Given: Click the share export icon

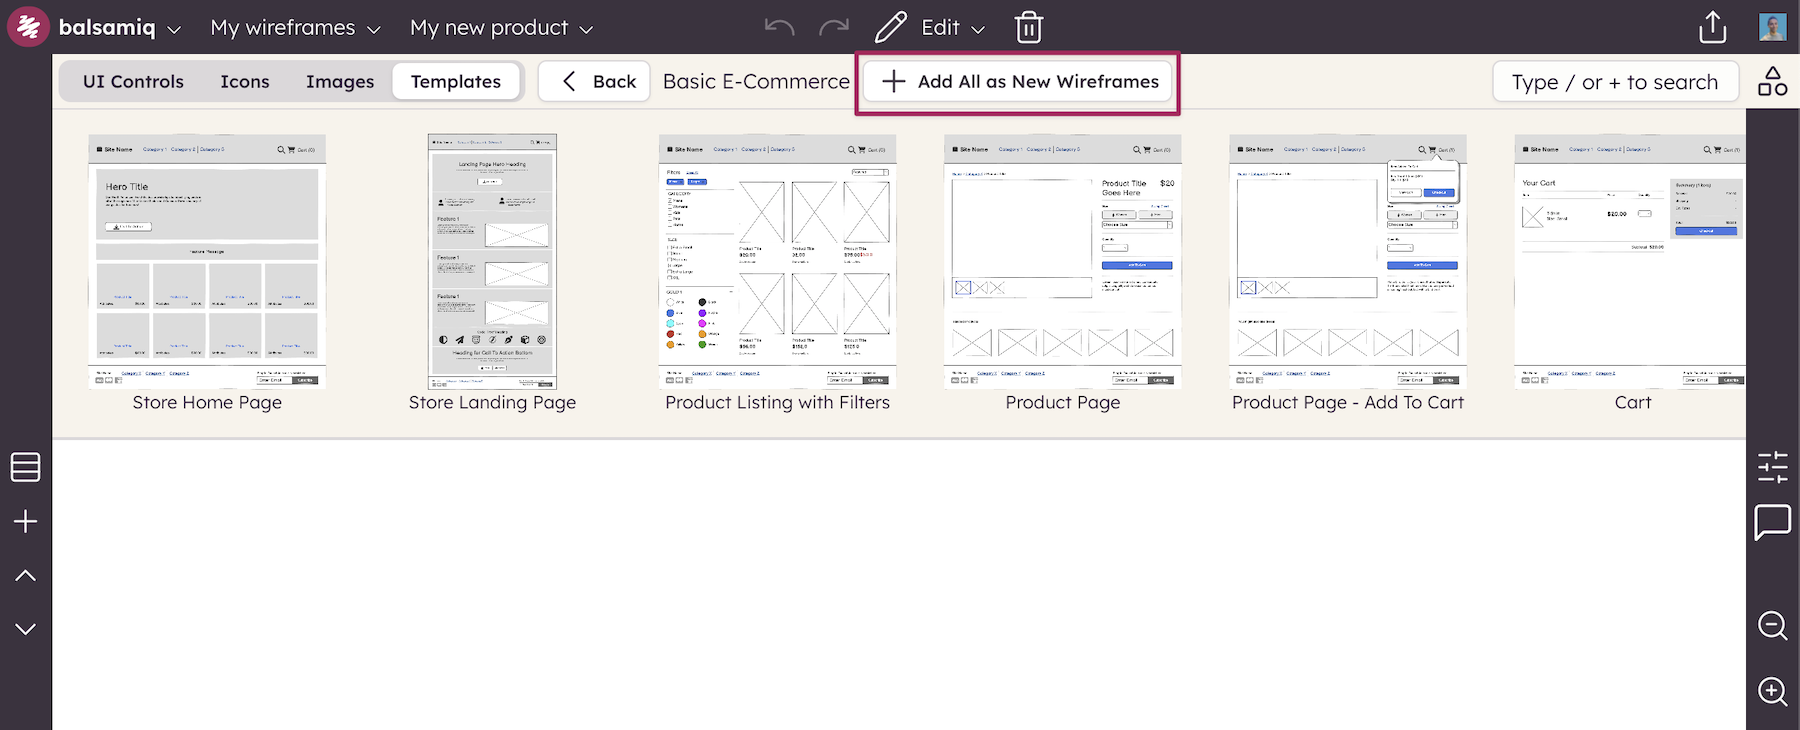Looking at the screenshot, I should tap(1712, 28).
